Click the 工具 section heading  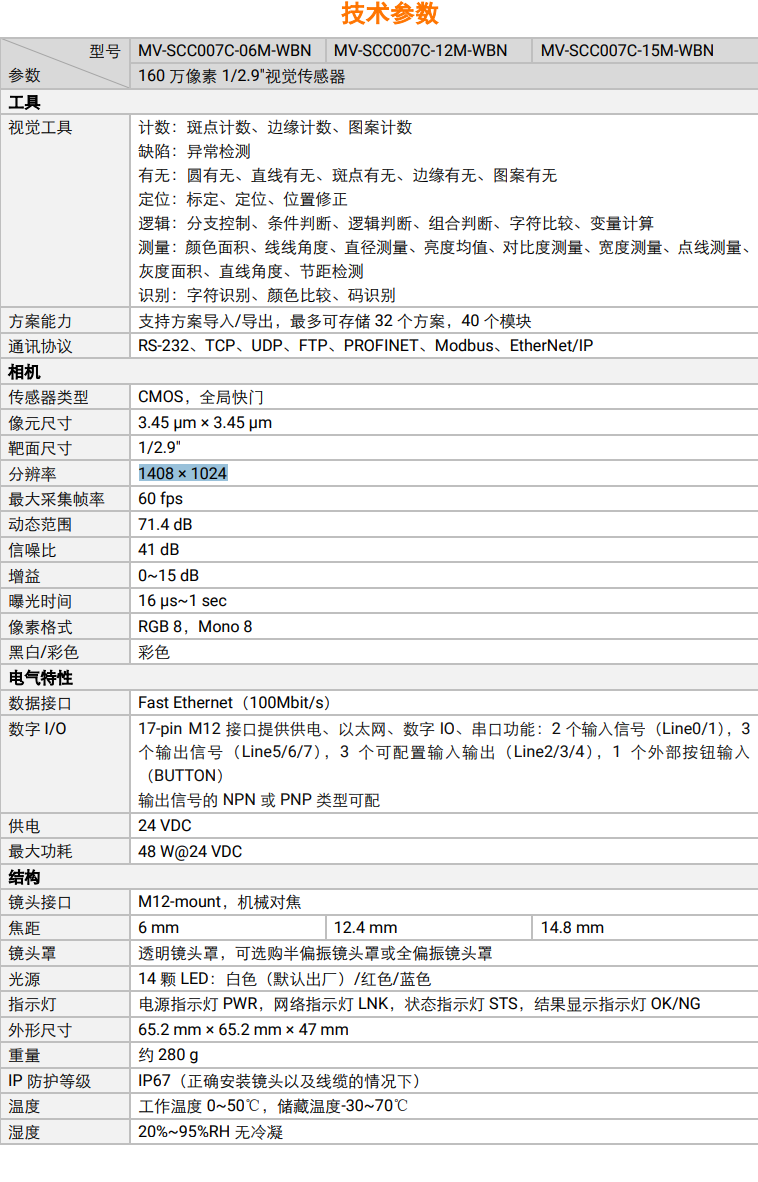coord(25,102)
